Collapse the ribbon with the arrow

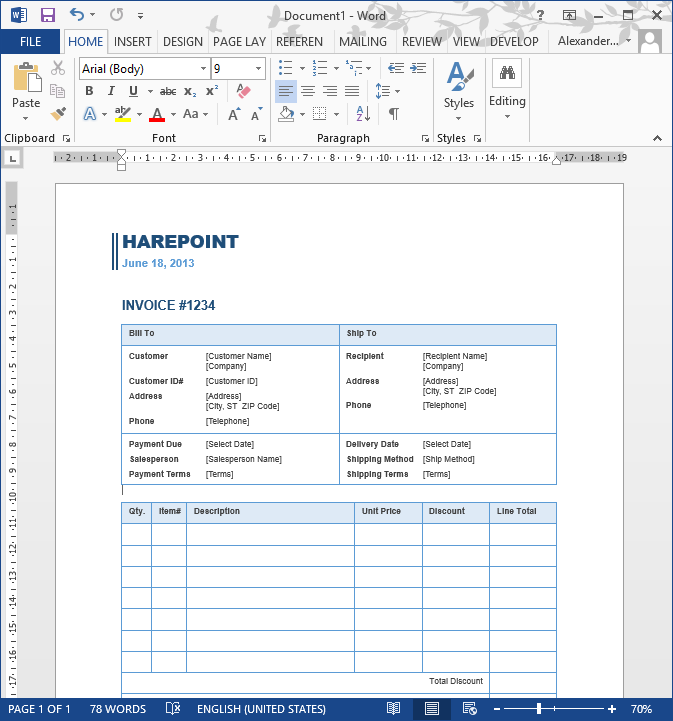click(x=657, y=138)
